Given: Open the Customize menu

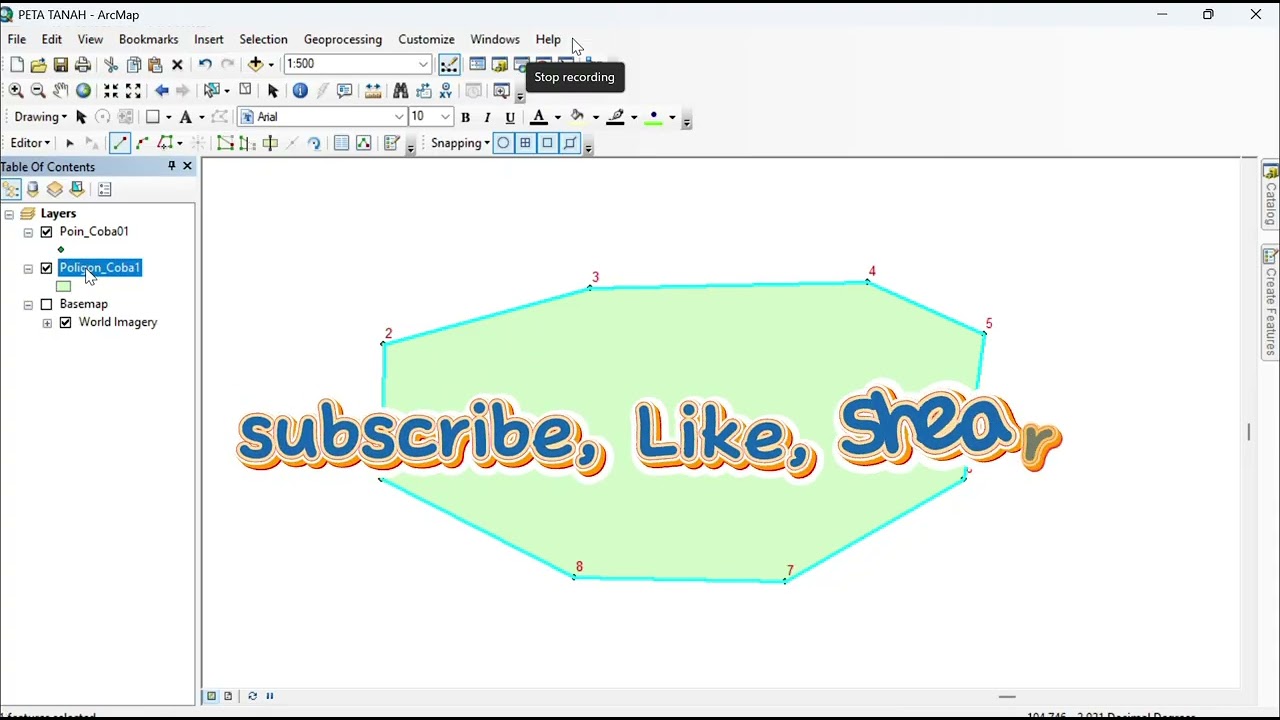Looking at the screenshot, I should tap(426, 39).
